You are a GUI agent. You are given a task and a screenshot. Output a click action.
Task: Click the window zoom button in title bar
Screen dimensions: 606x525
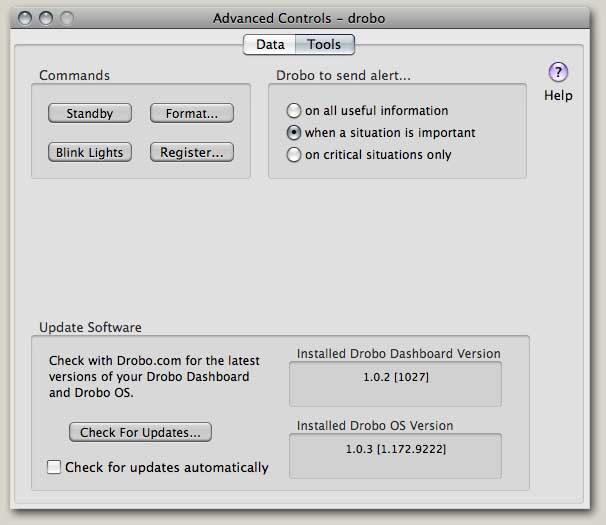(66, 18)
